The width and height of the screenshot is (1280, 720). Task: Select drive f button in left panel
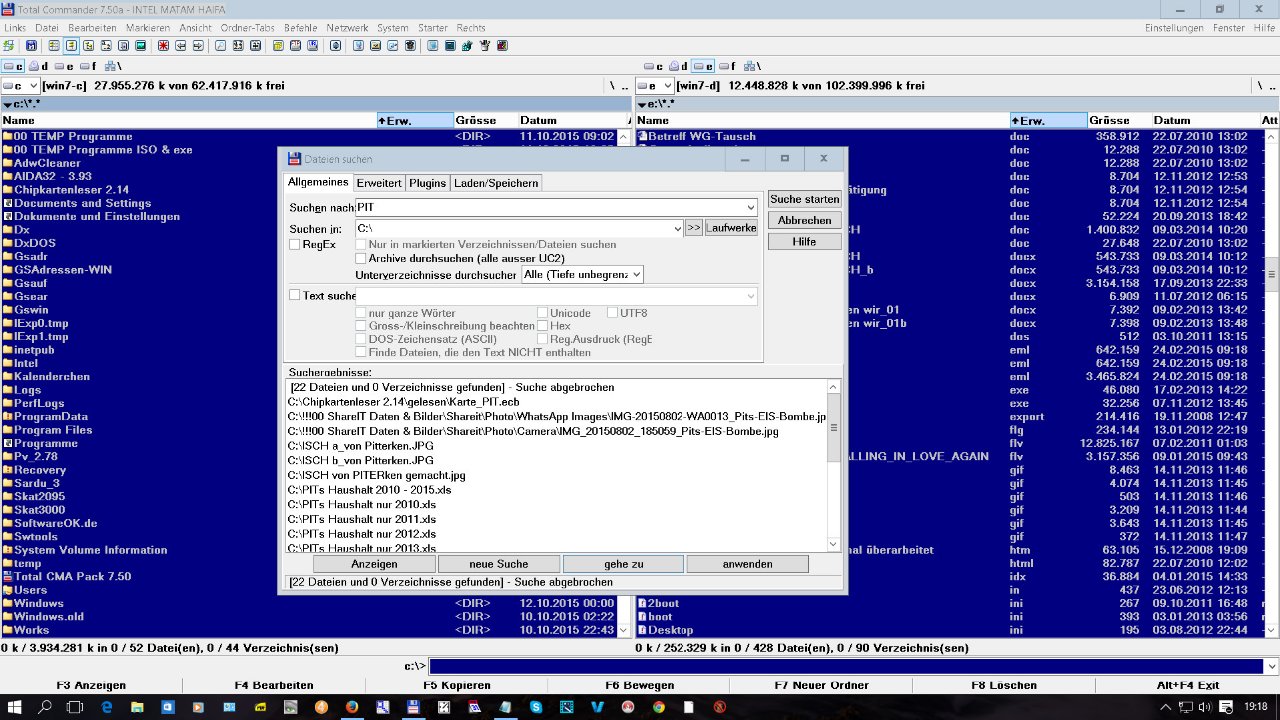pos(89,66)
